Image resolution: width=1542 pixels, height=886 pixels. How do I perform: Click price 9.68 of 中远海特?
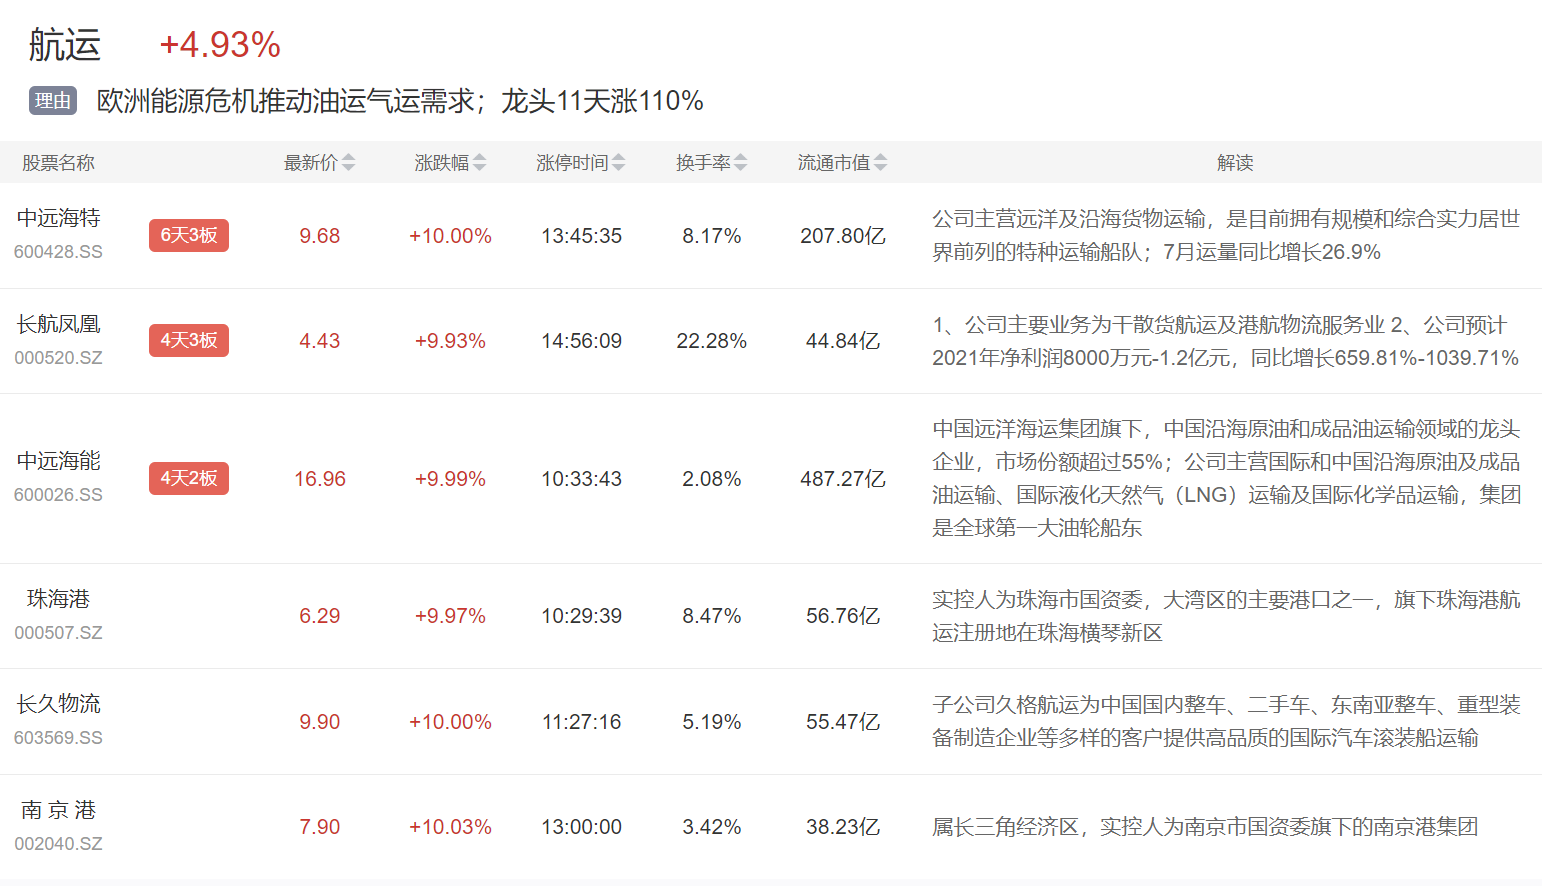pos(320,236)
